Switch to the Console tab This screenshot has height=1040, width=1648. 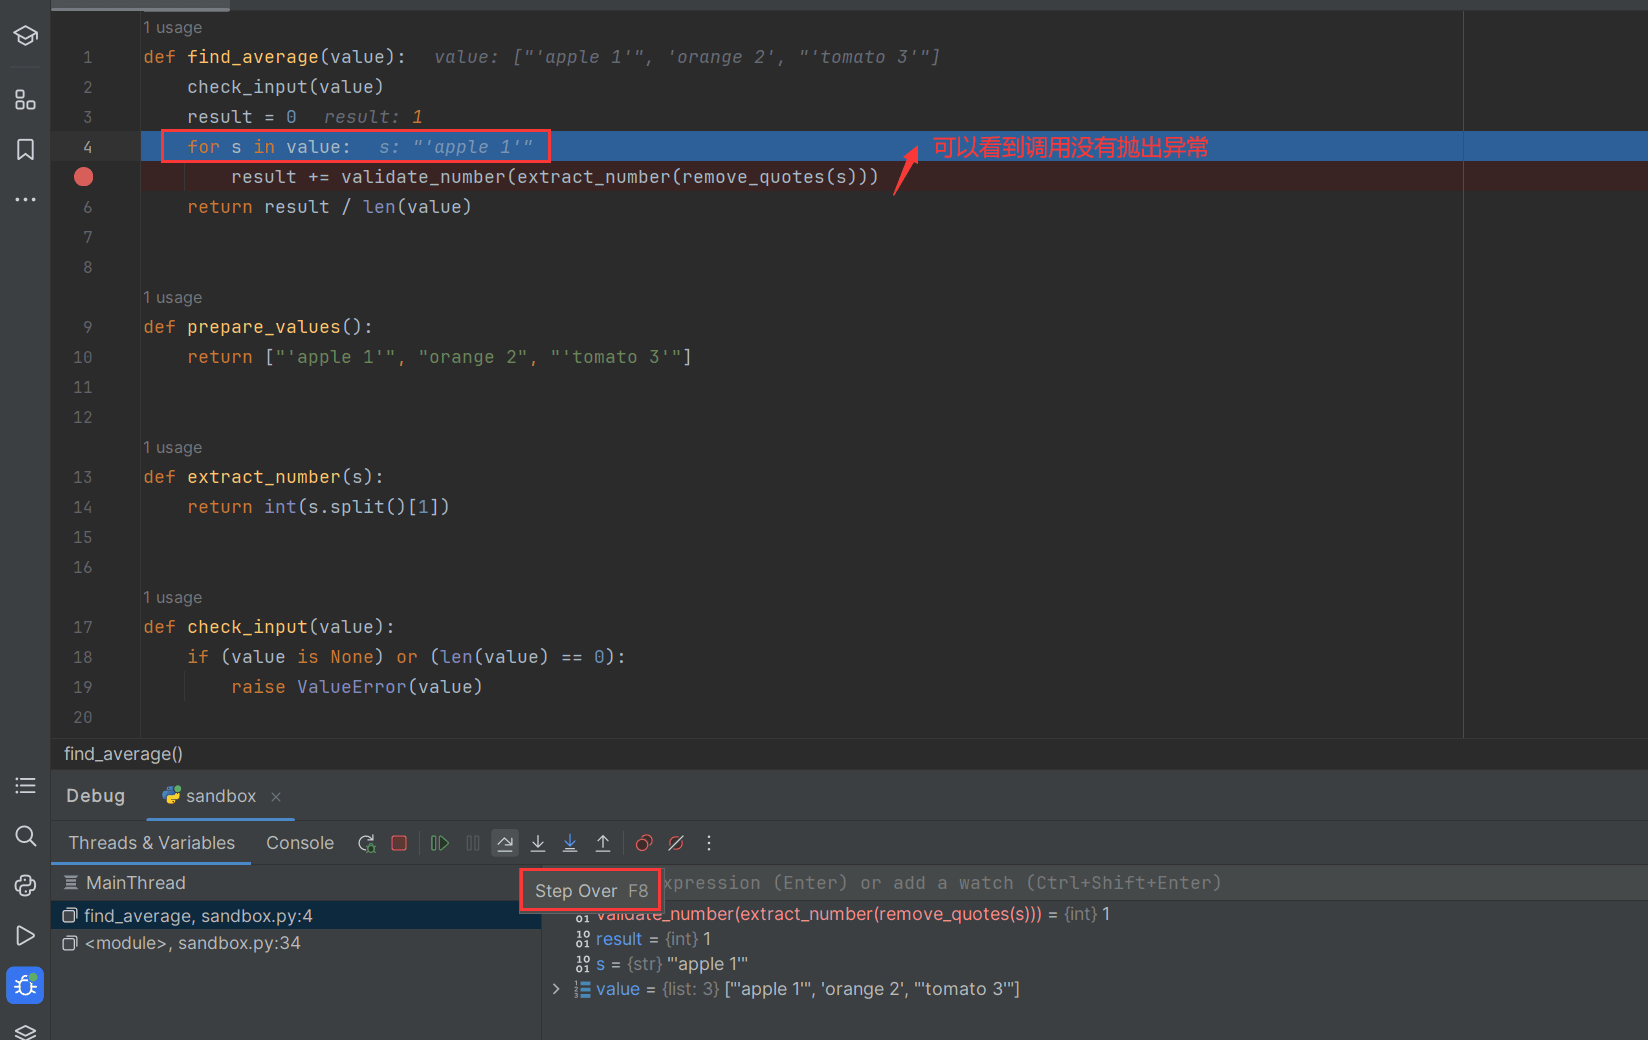[x=300, y=843]
